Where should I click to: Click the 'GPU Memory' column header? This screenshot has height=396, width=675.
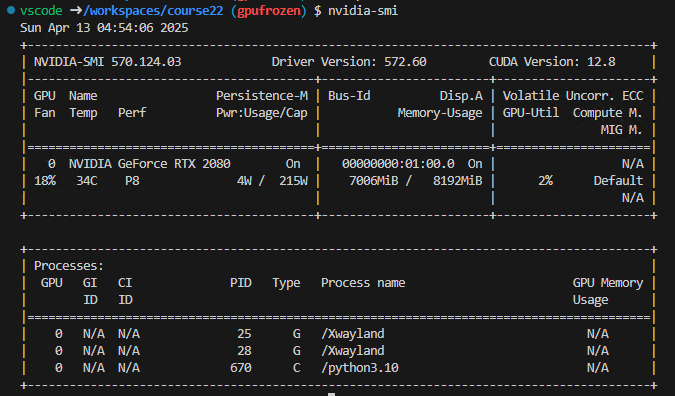(608, 283)
